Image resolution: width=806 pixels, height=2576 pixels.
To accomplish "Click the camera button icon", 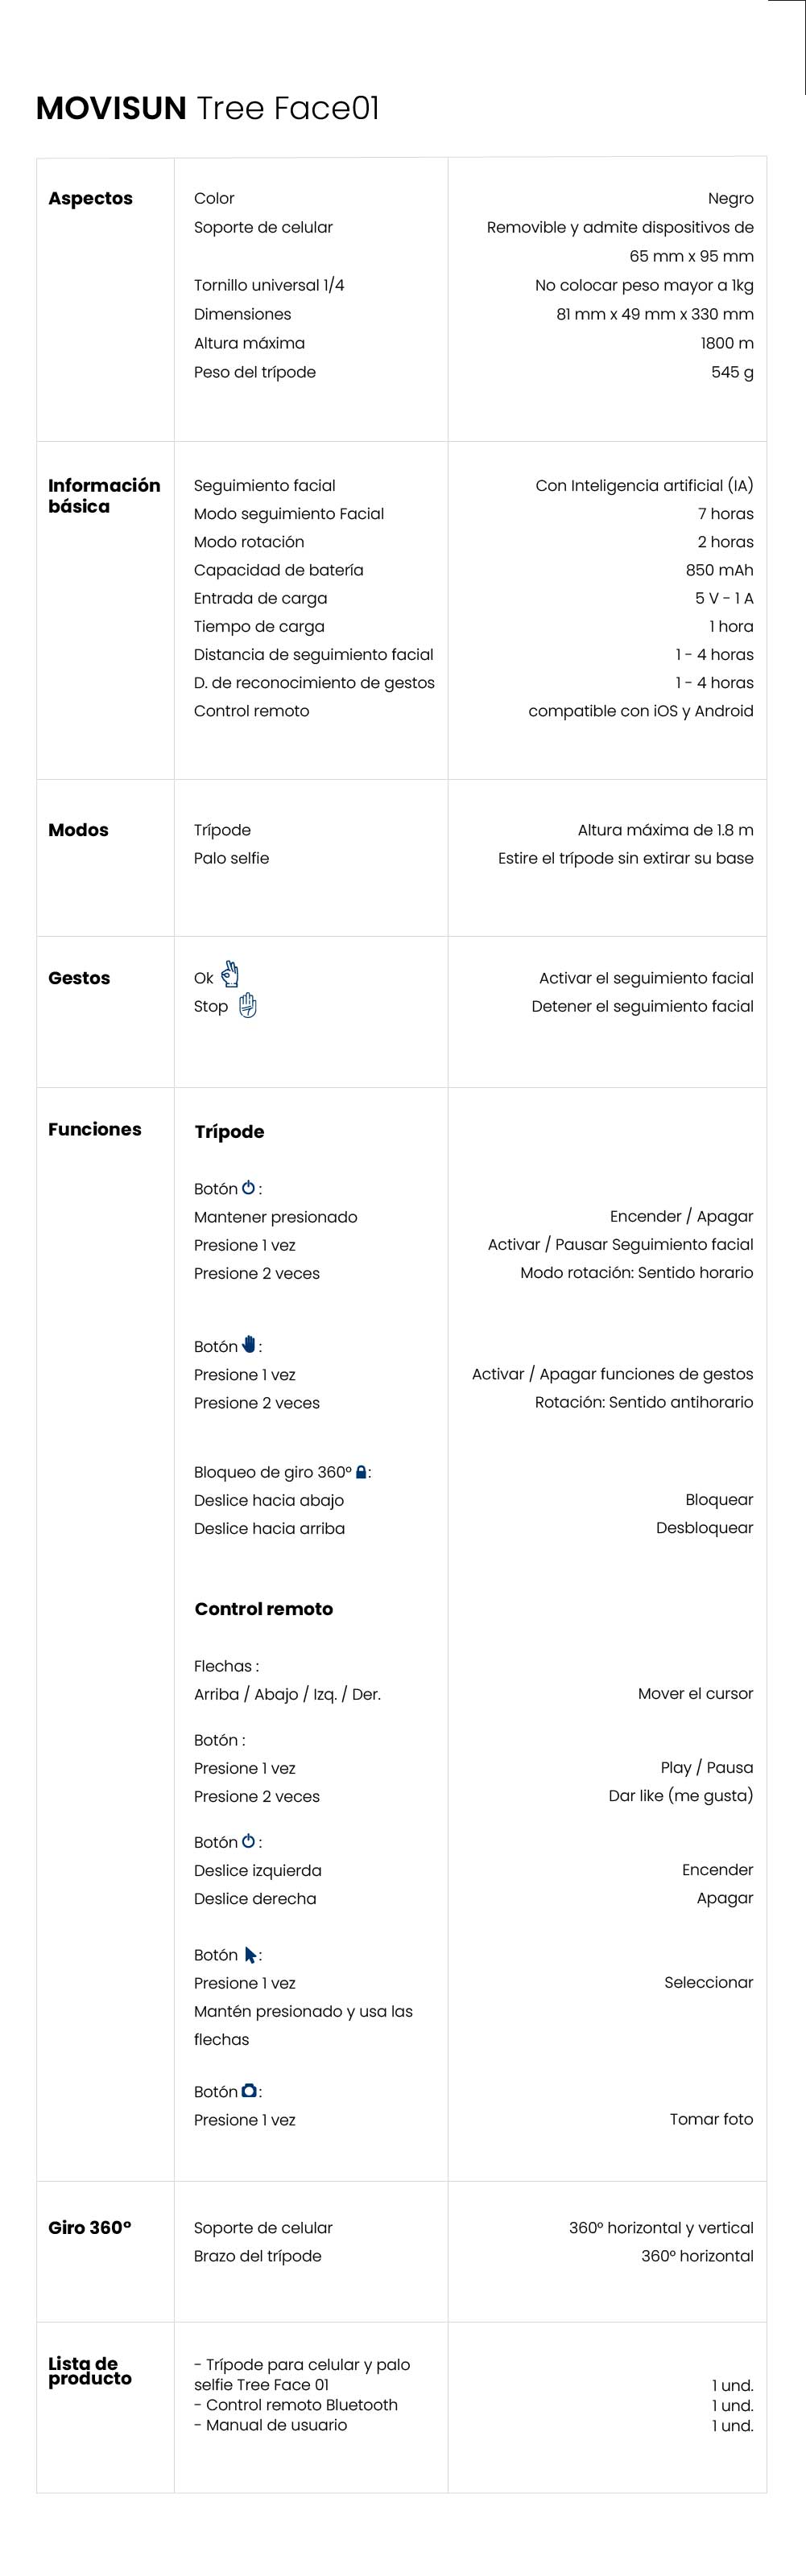I will [250, 2091].
